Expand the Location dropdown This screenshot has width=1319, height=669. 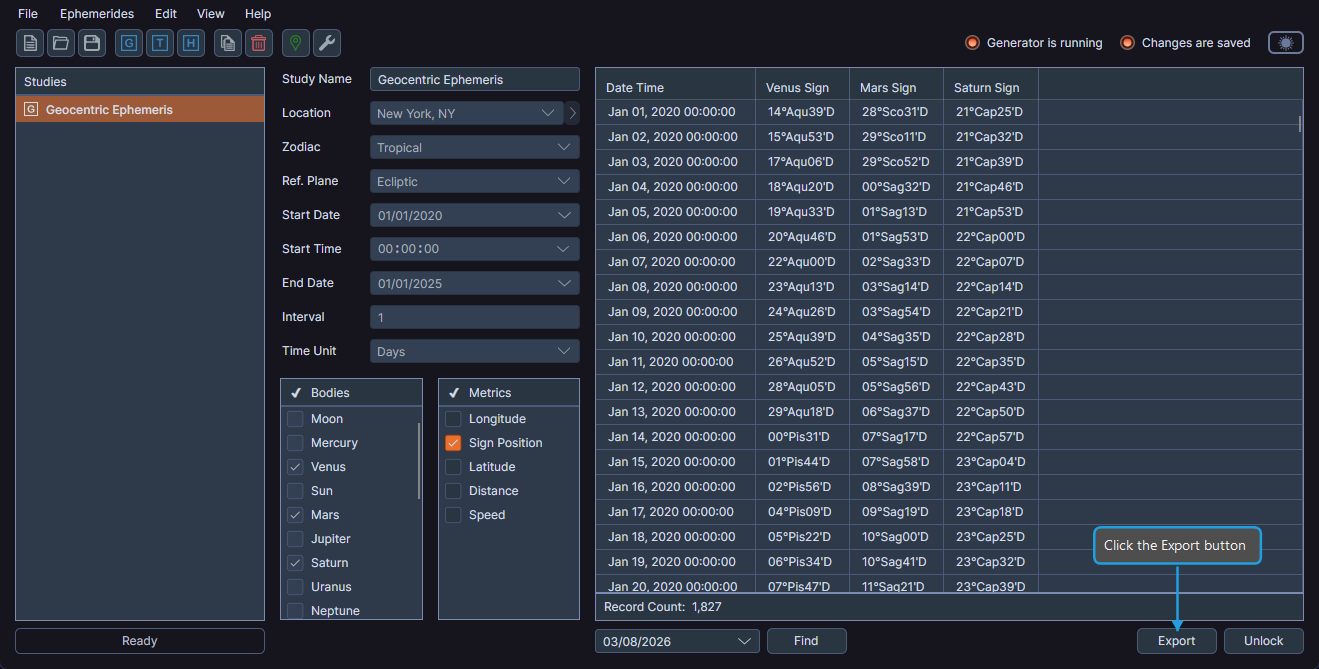548,112
